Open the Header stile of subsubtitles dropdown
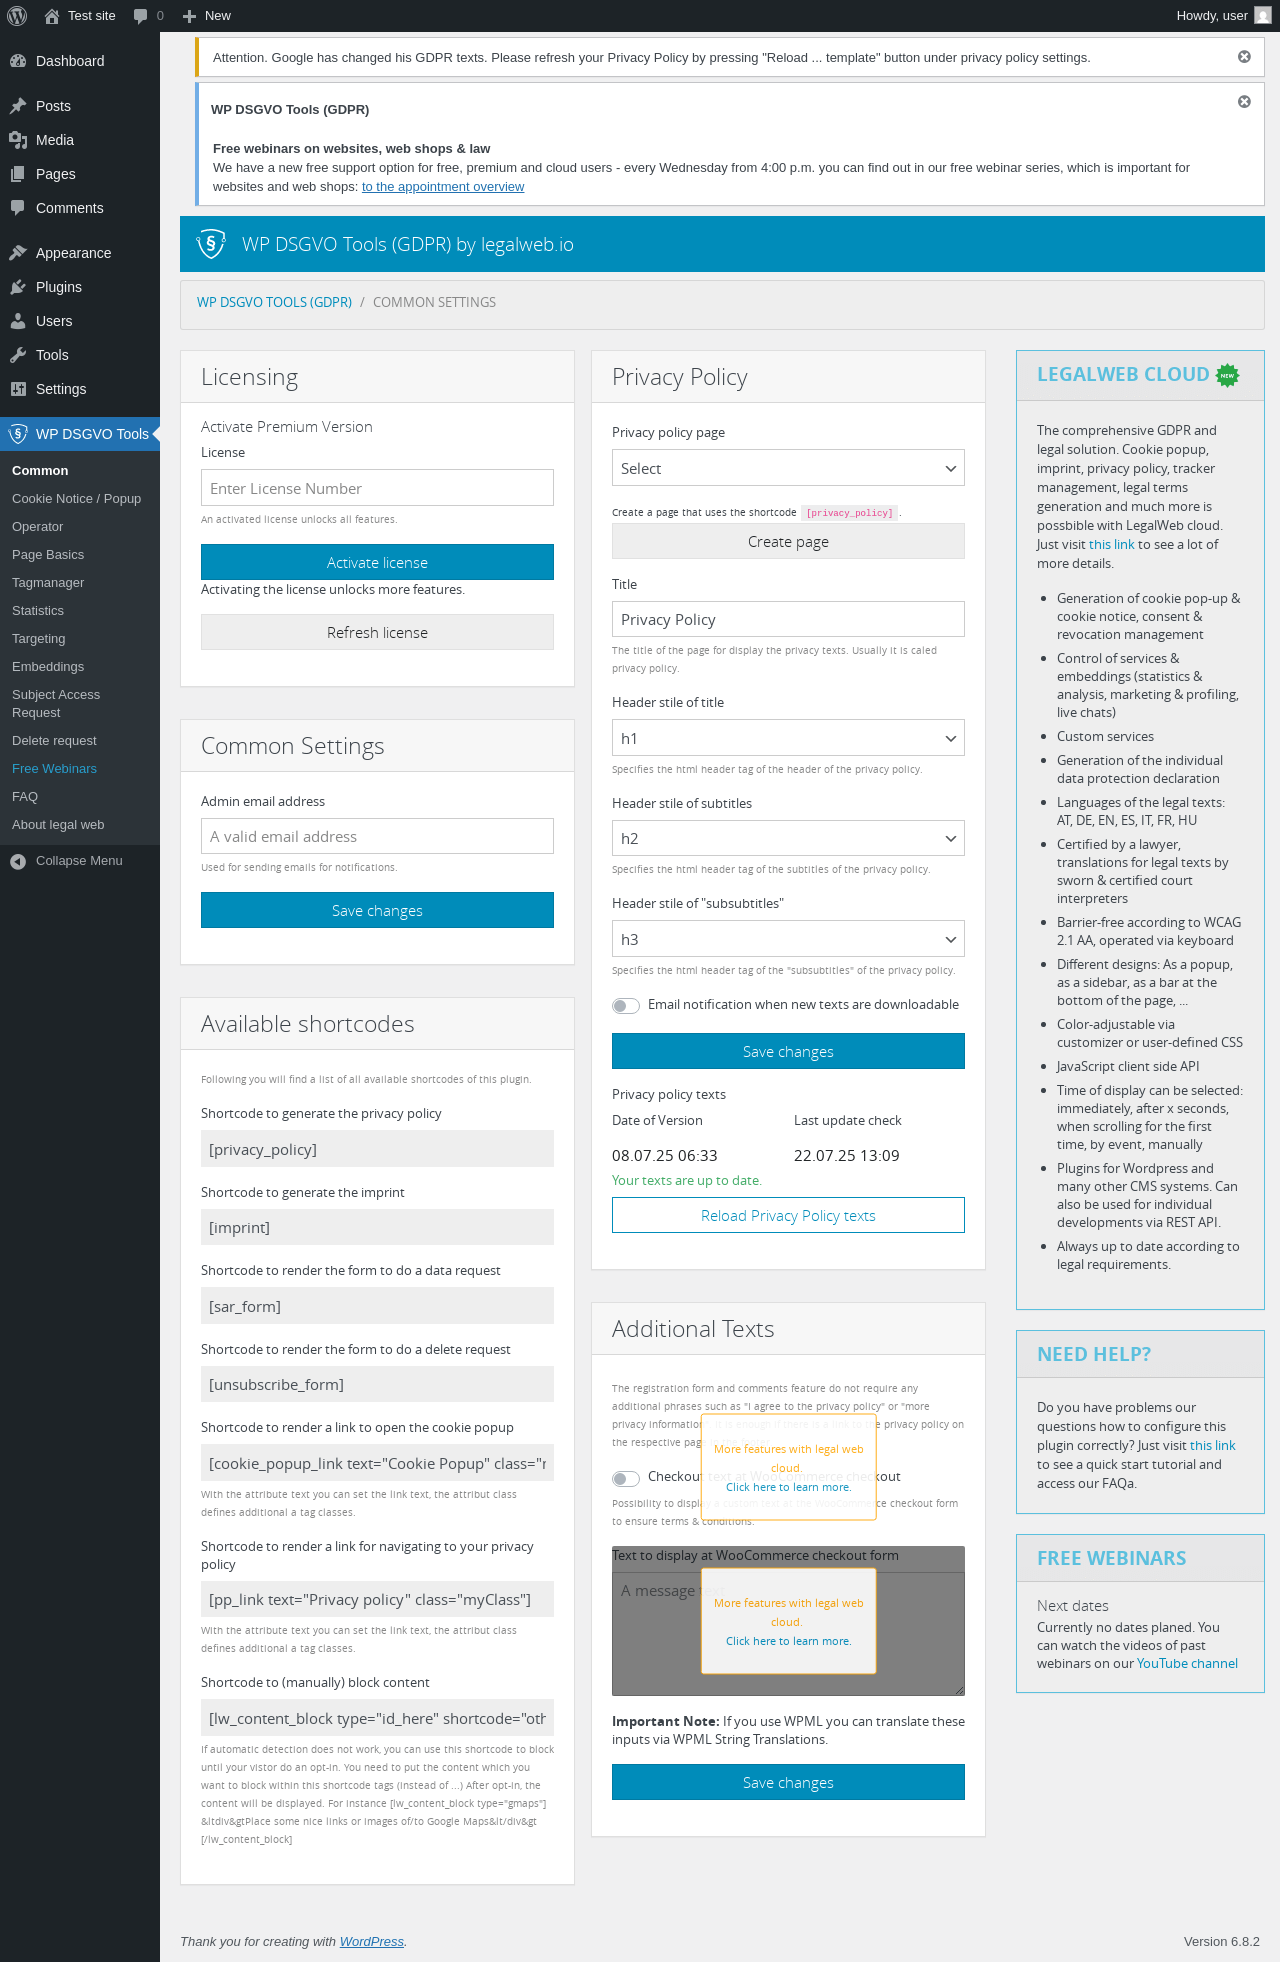Screen dimensions: 1280x1962 coord(788,939)
